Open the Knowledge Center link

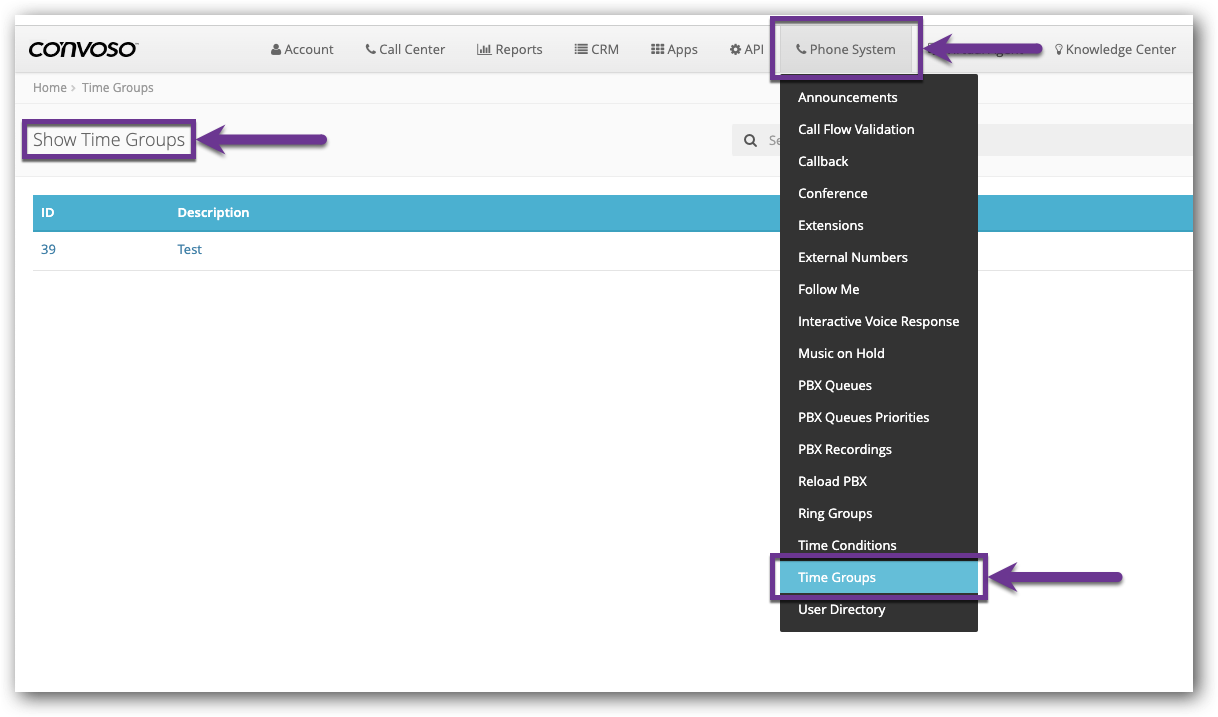[x=1115, y=49]
